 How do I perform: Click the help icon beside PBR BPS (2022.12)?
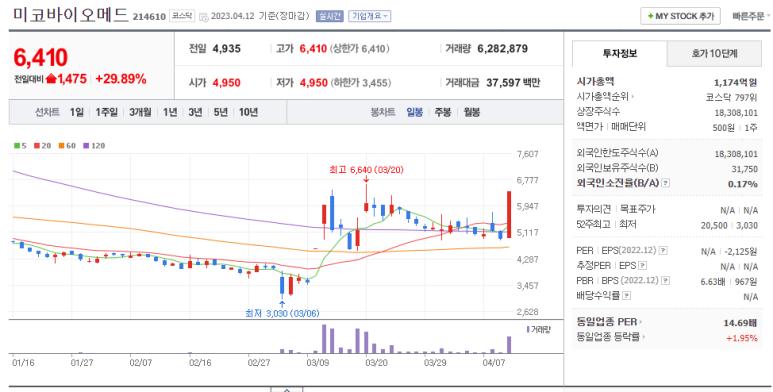[666, 281]
